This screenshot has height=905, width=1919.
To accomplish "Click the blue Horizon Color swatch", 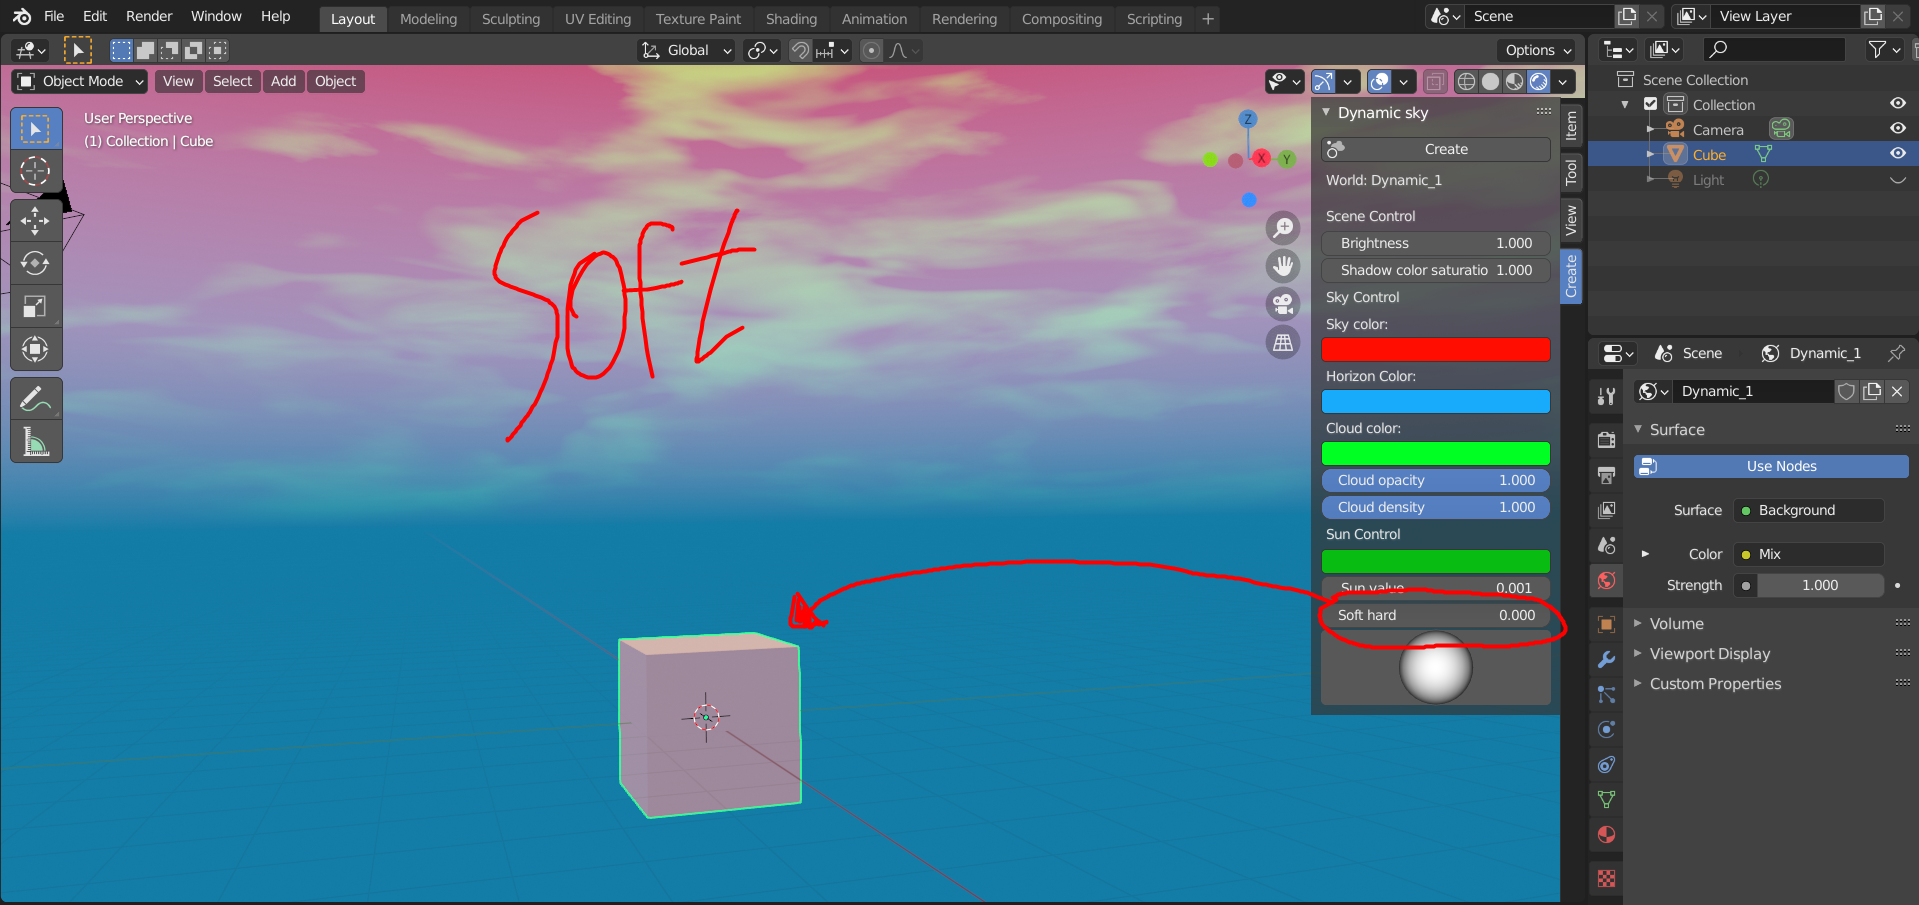I will (1436, 401).
